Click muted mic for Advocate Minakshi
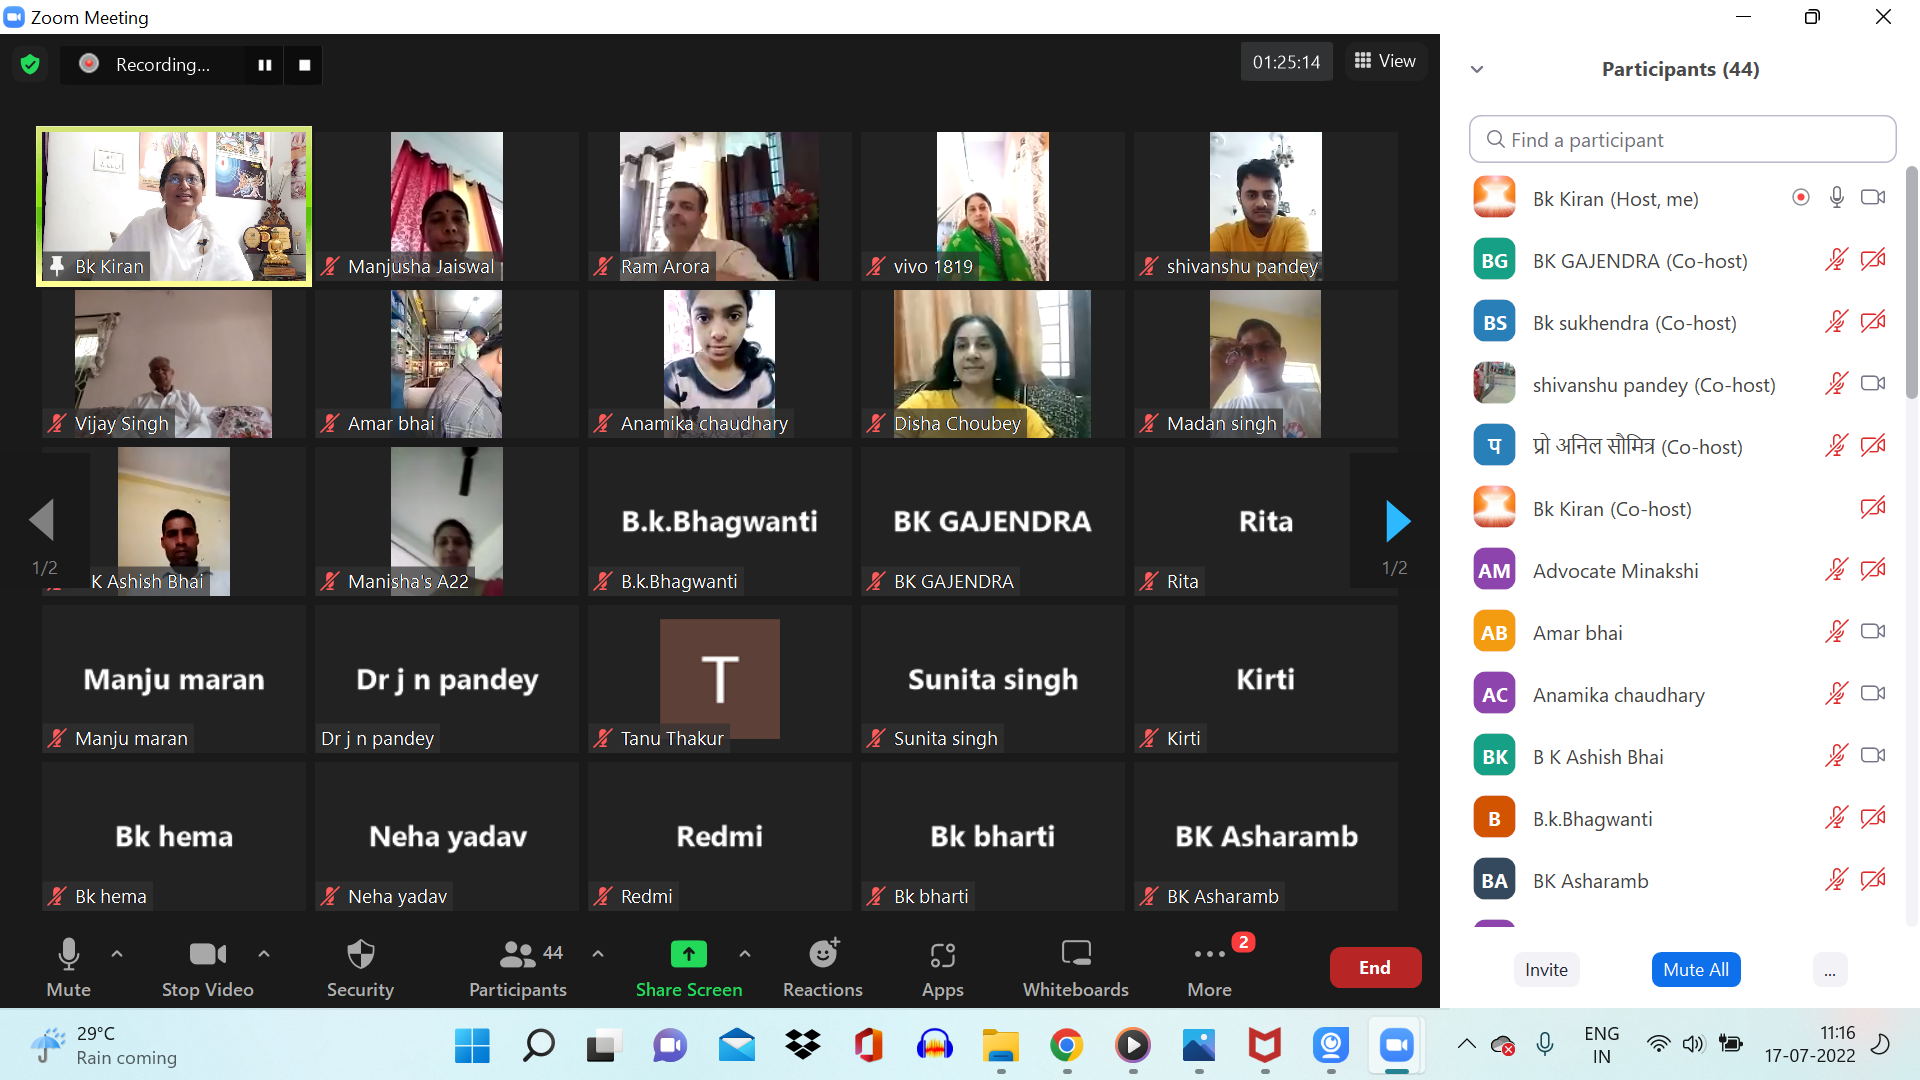This screenshot has height=1080, width=1920. 1837,570
